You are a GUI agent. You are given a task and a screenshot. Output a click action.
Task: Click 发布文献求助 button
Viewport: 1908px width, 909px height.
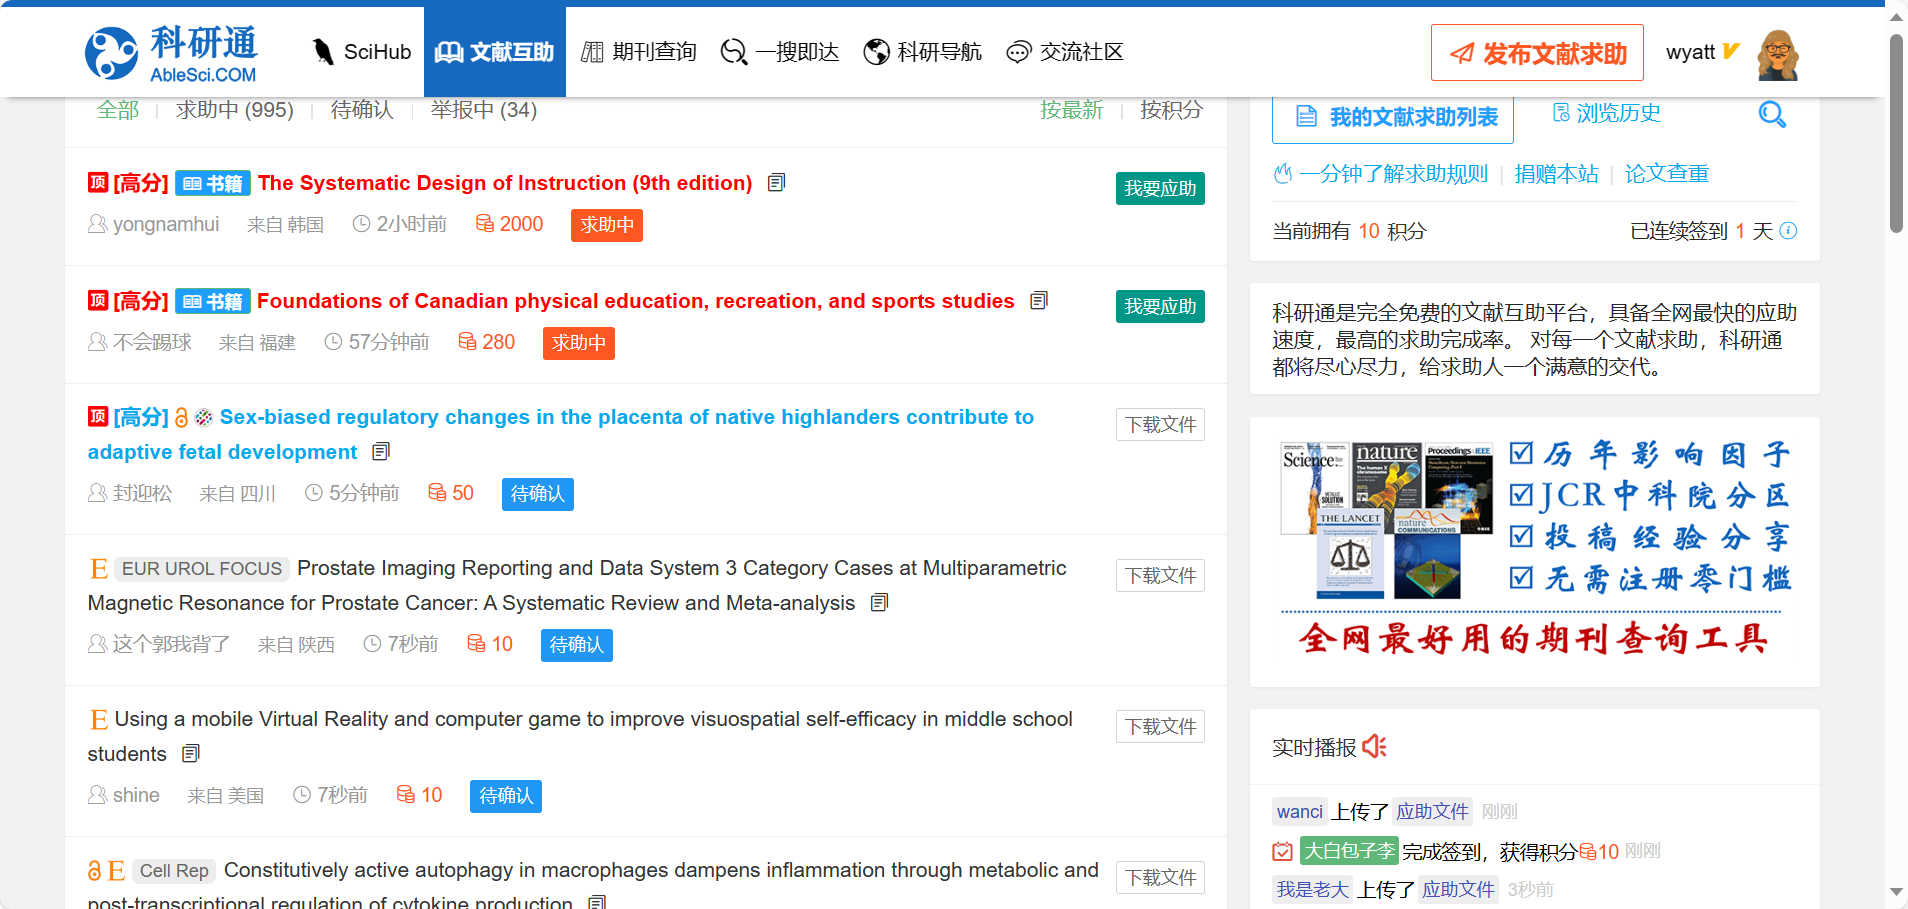[1537, 53]
